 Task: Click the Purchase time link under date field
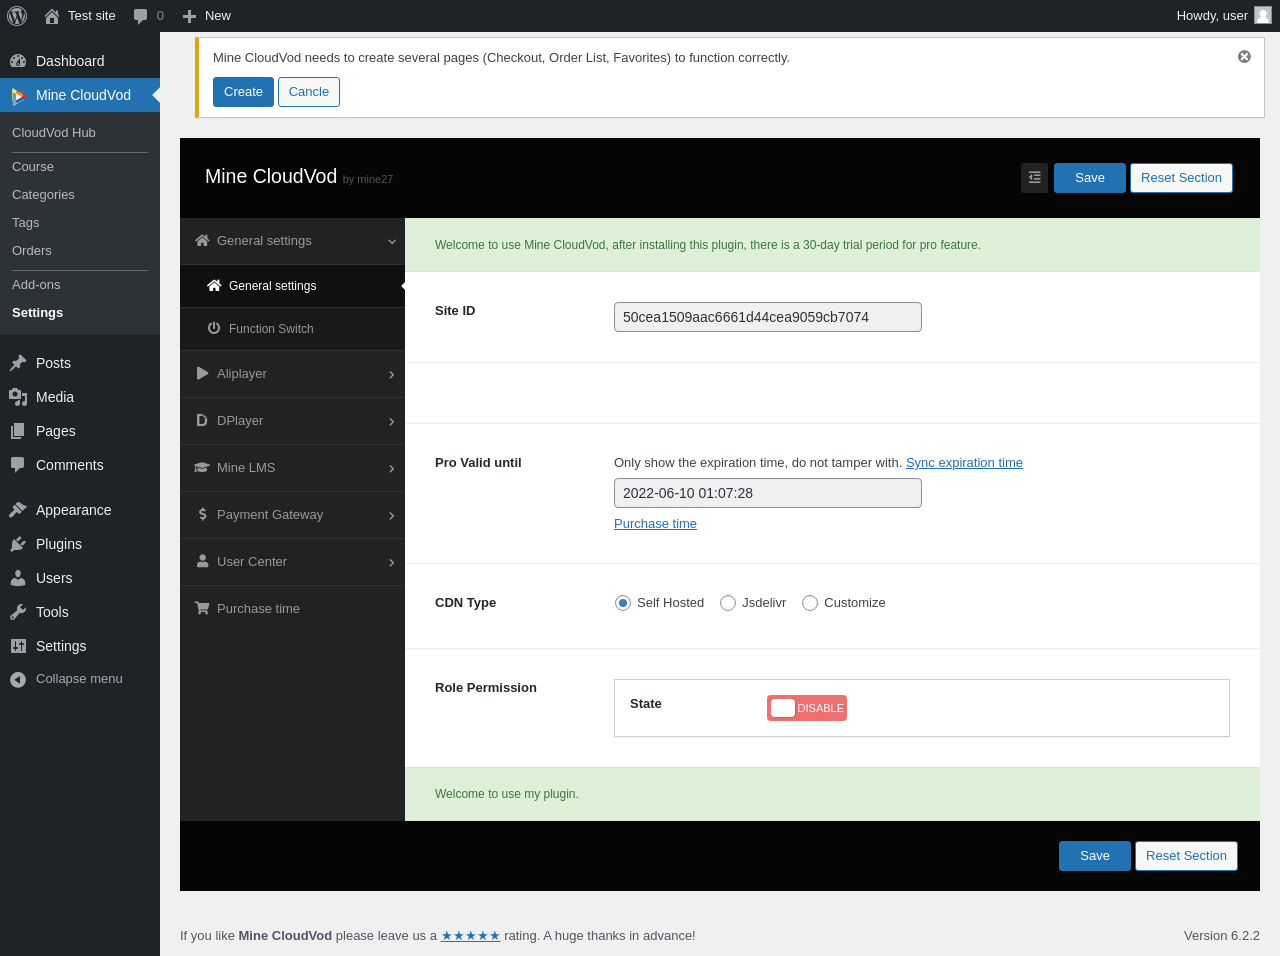point(655,524)
